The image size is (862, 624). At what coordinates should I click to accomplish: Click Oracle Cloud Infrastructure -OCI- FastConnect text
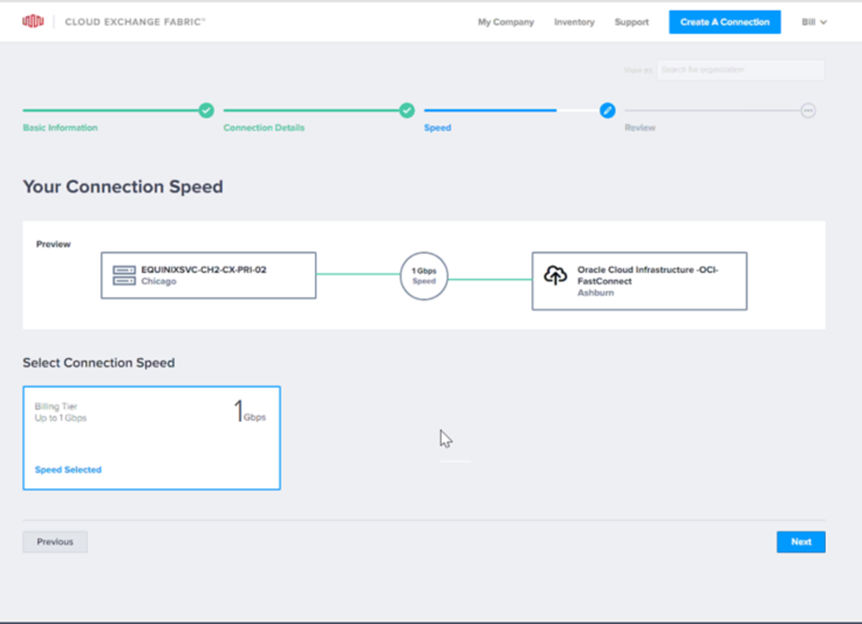(x=648, y=275)
